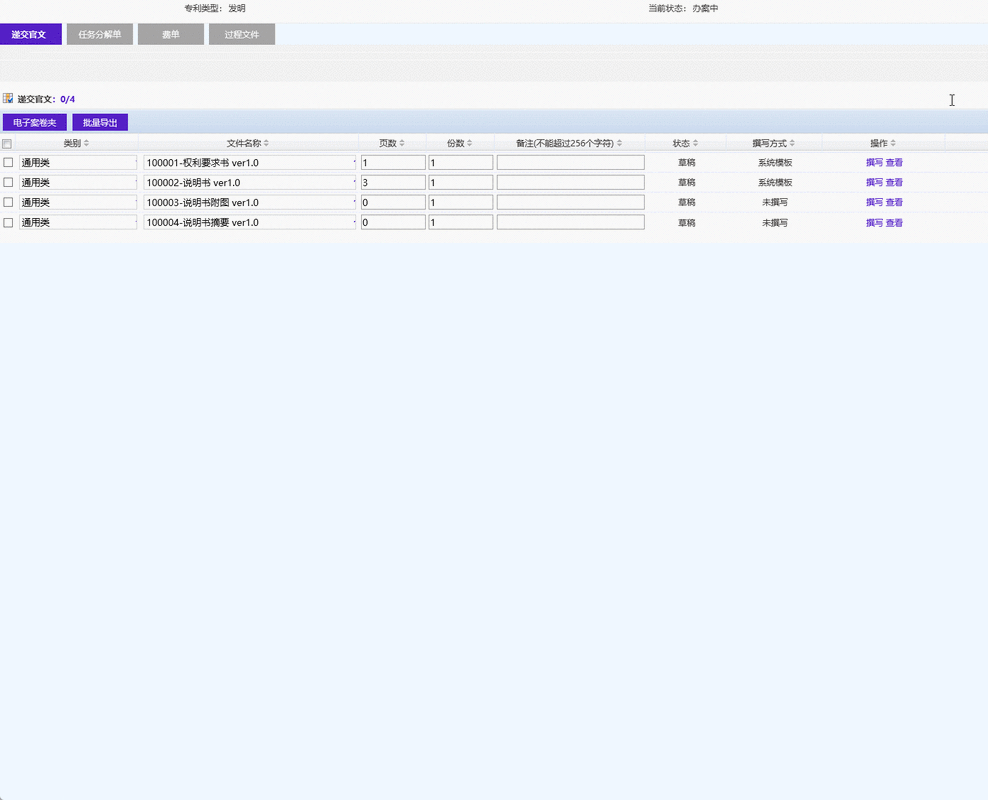Toggle the select-all checkbox in the table header

click(x=7, y=144)
